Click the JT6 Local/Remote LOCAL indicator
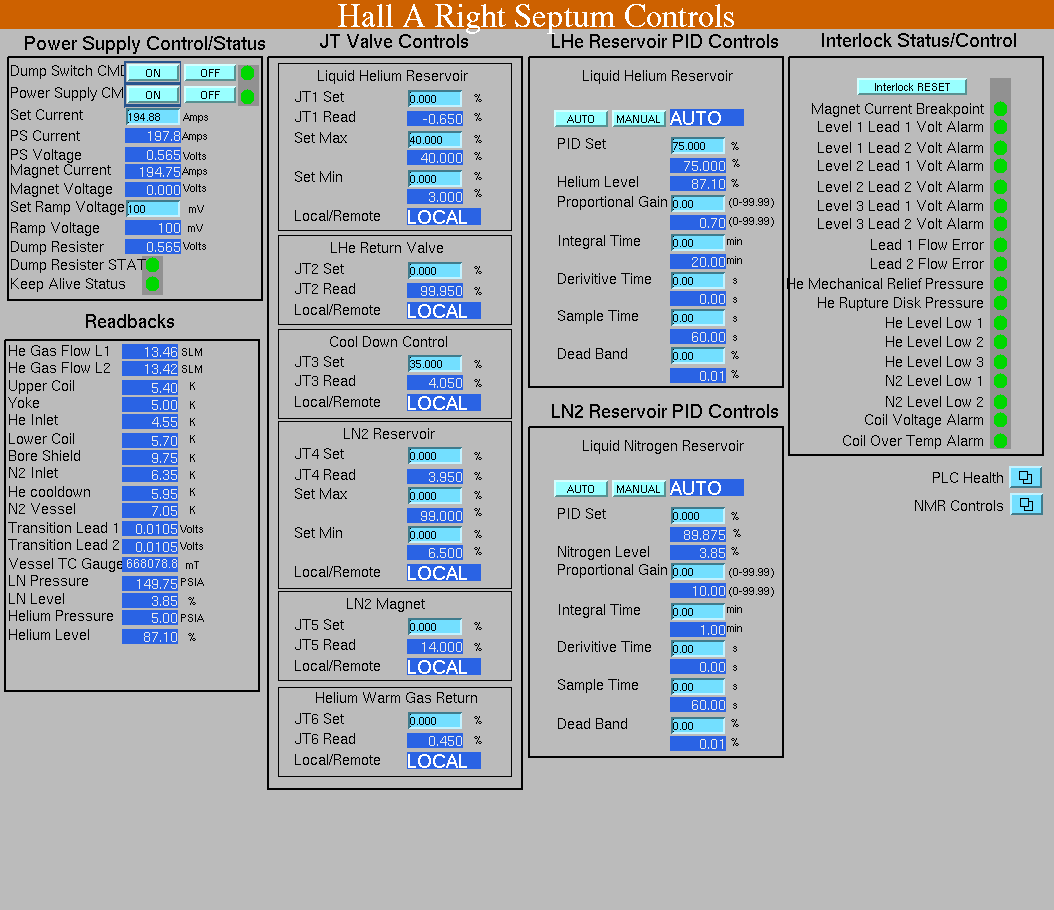1054x910 pixels. [444, 761]
